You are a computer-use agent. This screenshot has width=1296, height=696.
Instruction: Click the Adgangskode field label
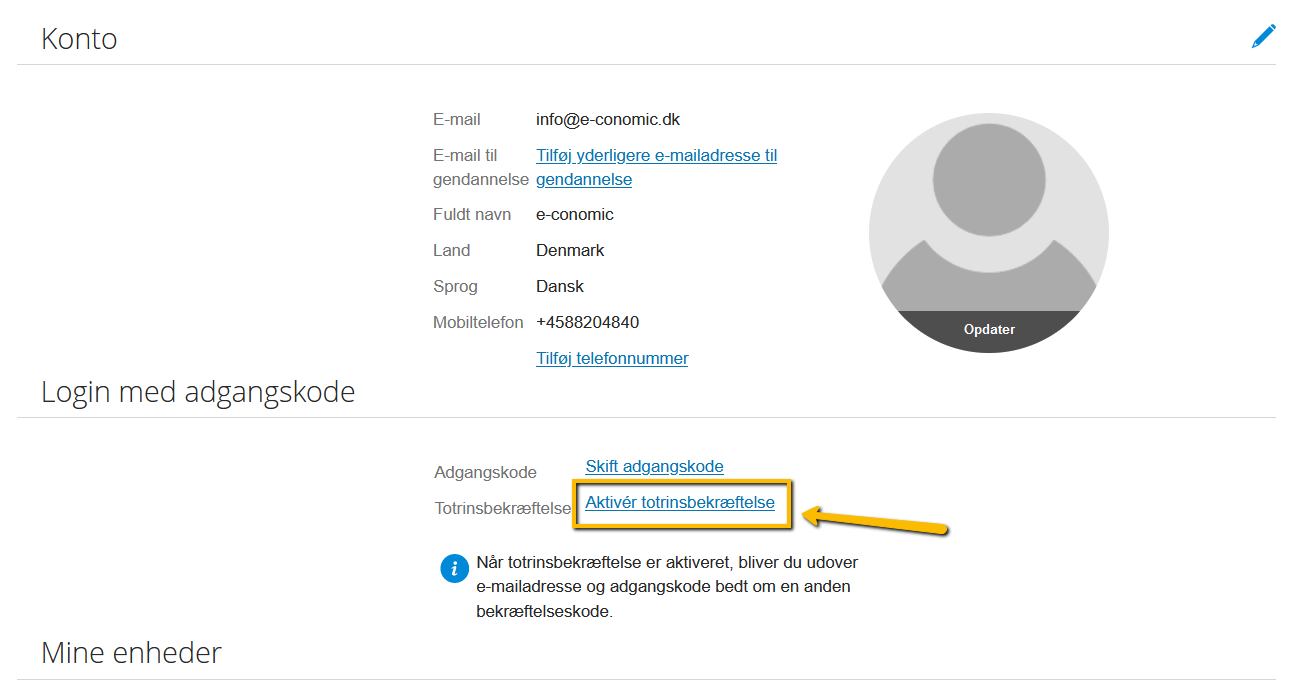pyautogui.click(x=485, y=472)
